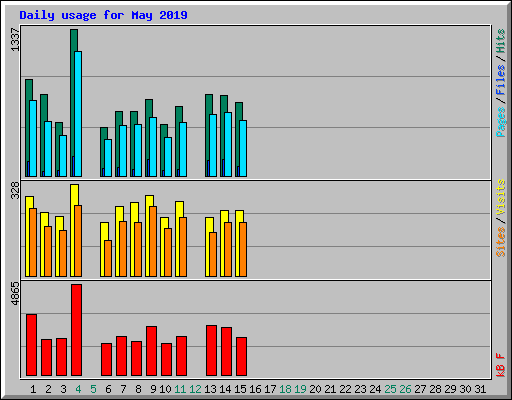Click the 1337 hits axis value
The width and height of the screenshot is (512, 400).
coord(15,40)
